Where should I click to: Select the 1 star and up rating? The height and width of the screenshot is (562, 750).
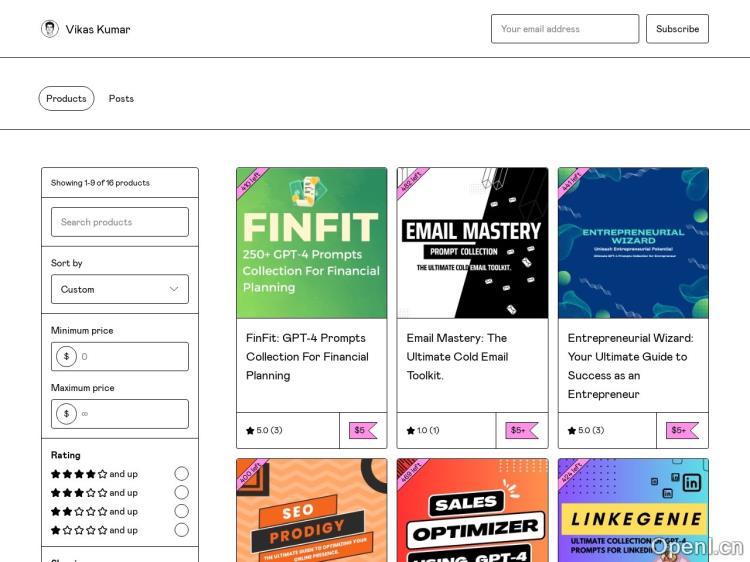181,530
